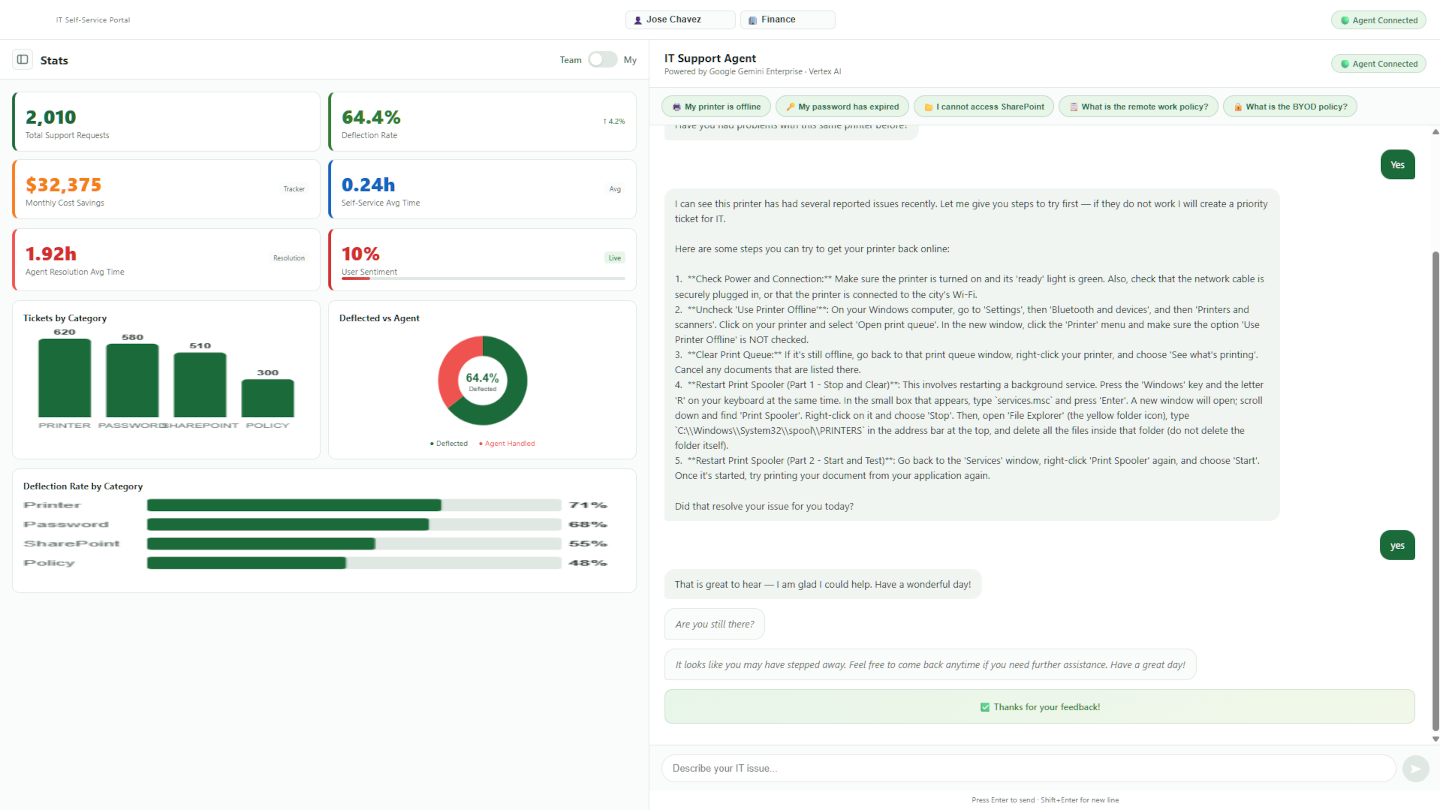Screen dimensions: 1440x810
Task: Click the lowercase 'yes' user message bubble
Action: (1398, 546)
